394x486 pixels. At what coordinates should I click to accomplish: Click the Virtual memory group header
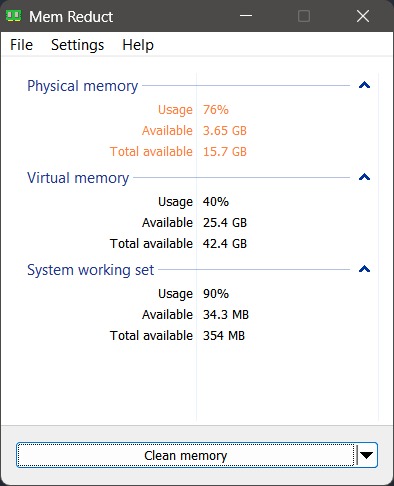point(78,178)
